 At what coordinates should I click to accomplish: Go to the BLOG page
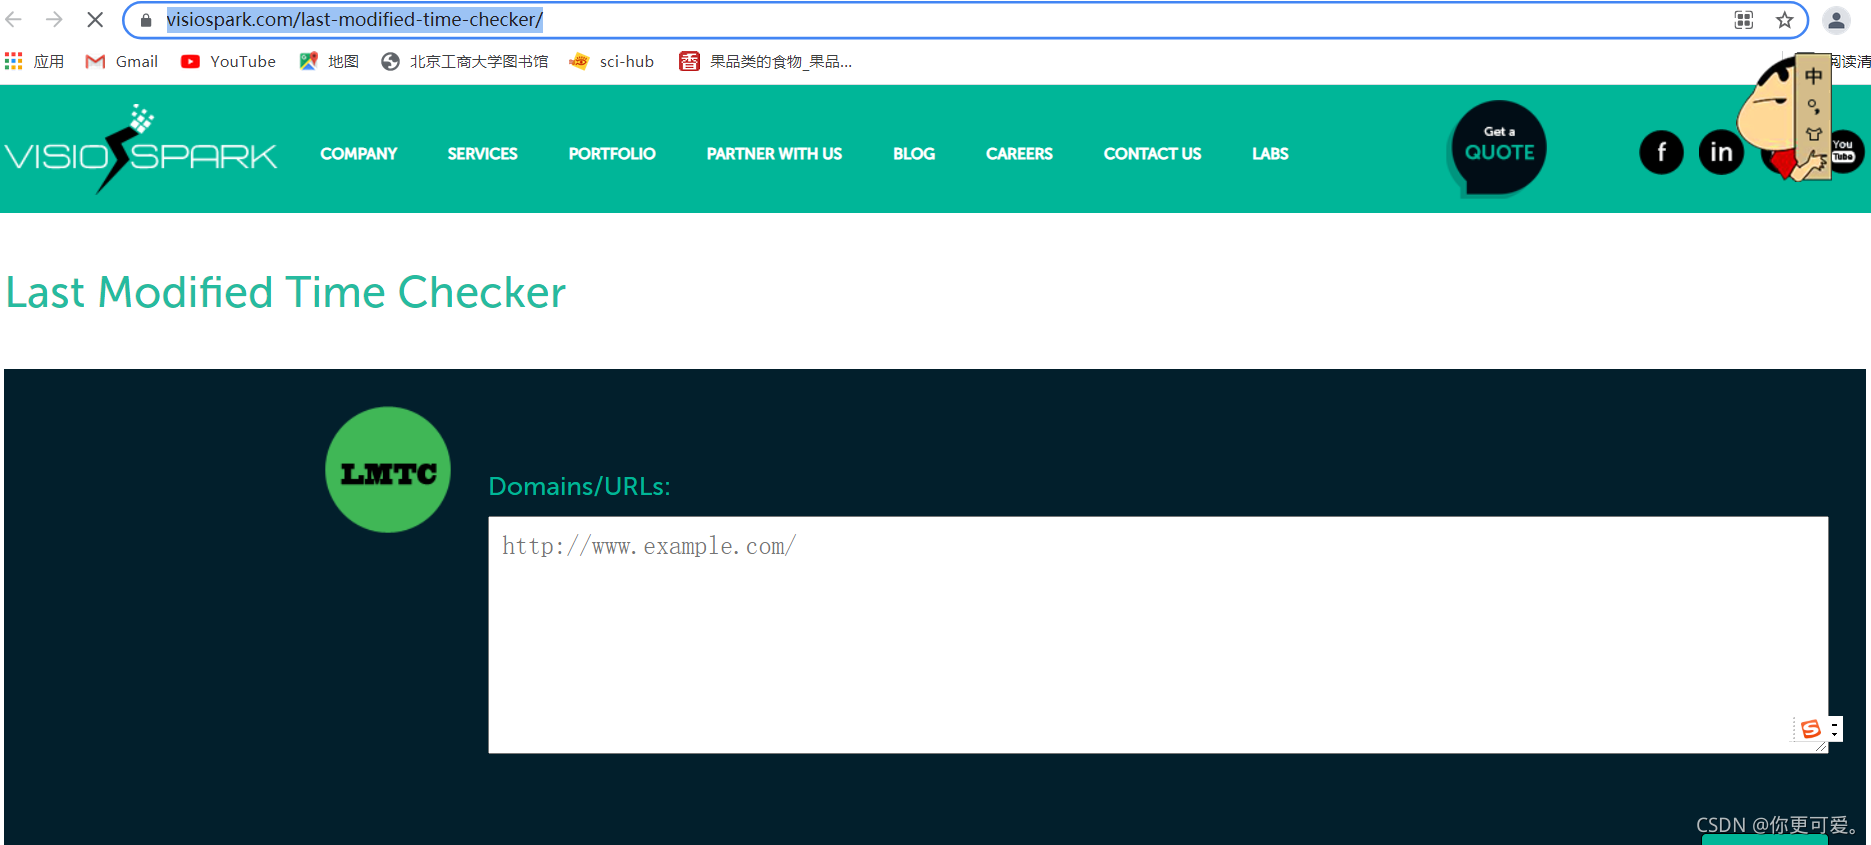pyautogui.click(x=914, y=153)
